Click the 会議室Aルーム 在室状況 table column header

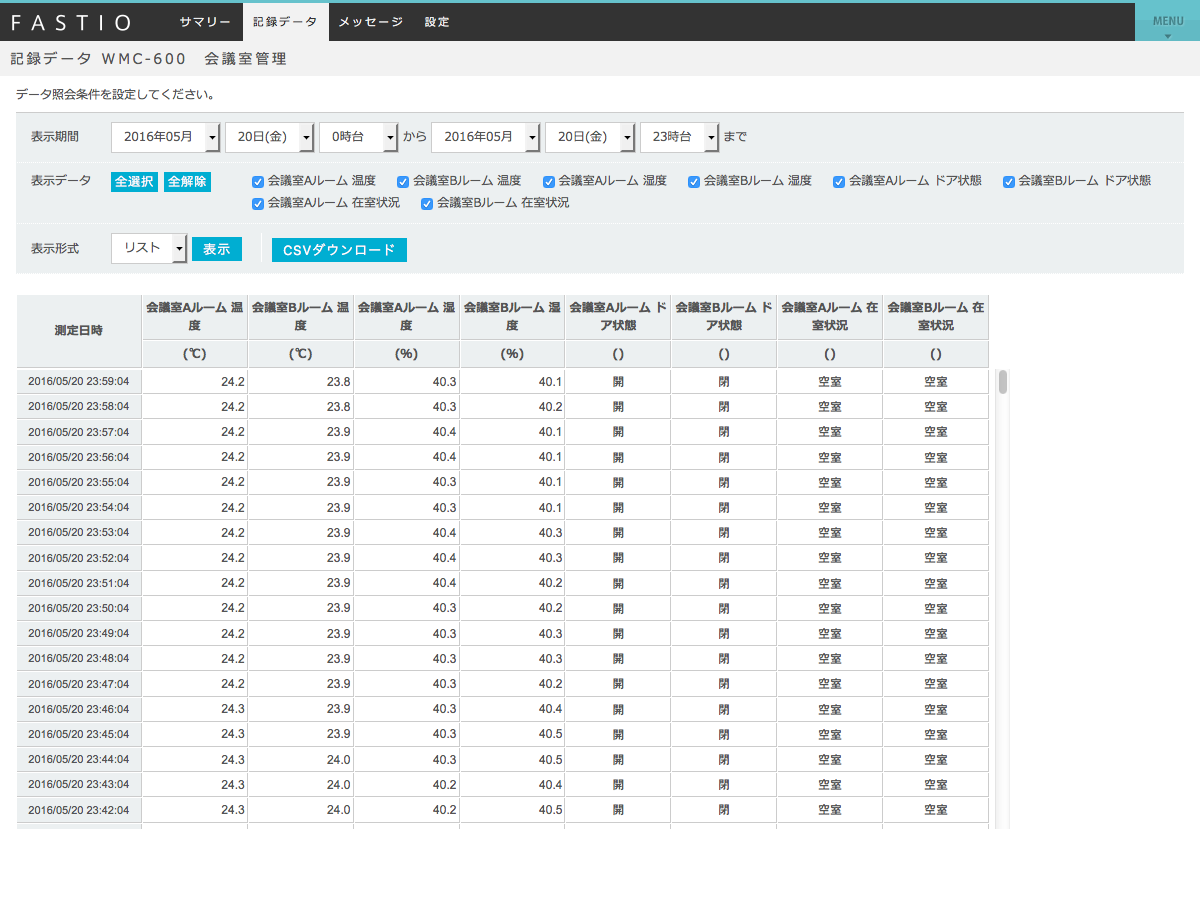point(831,317)
